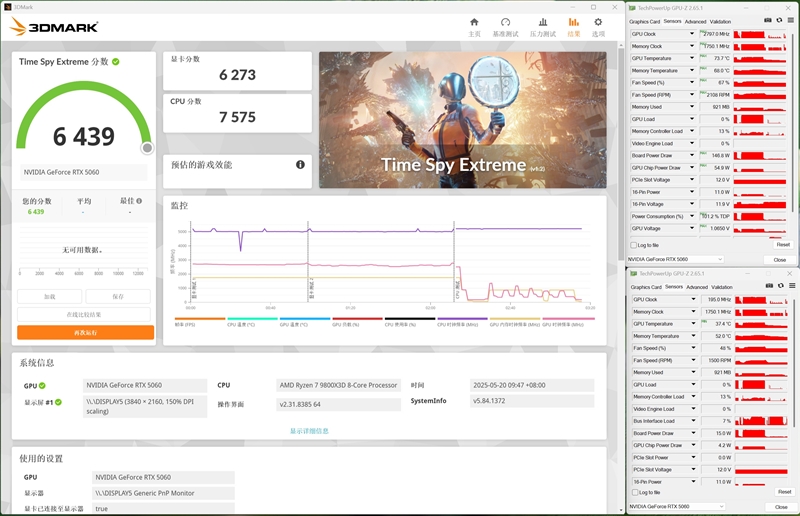The height and width of the screenshot is (516, 800).
Task: Click the orange 再跑贴行 button
Action: 85,332
